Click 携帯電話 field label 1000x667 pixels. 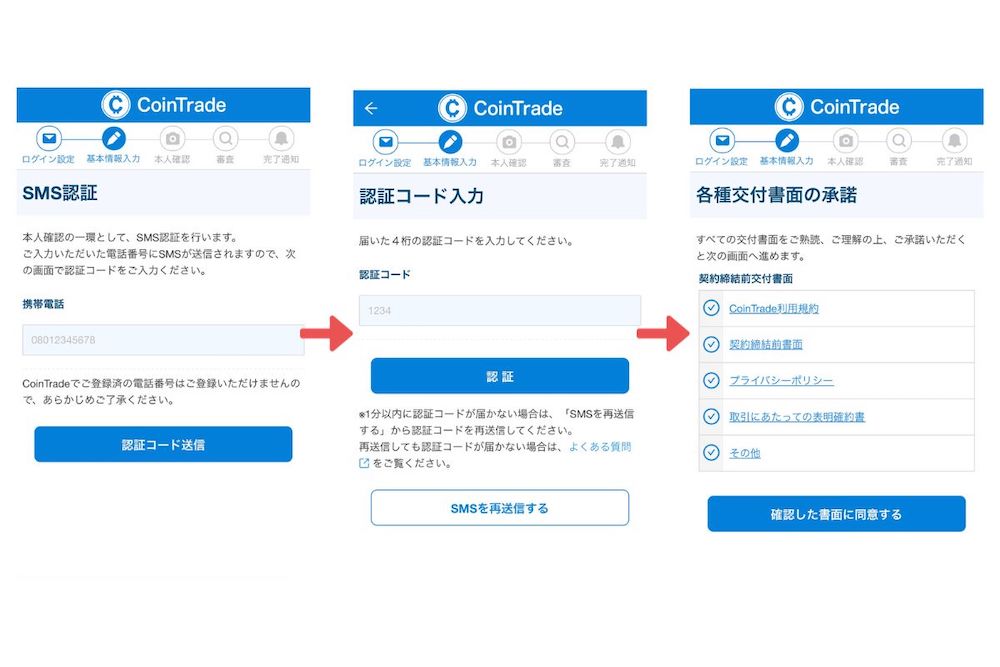point(43,304)
